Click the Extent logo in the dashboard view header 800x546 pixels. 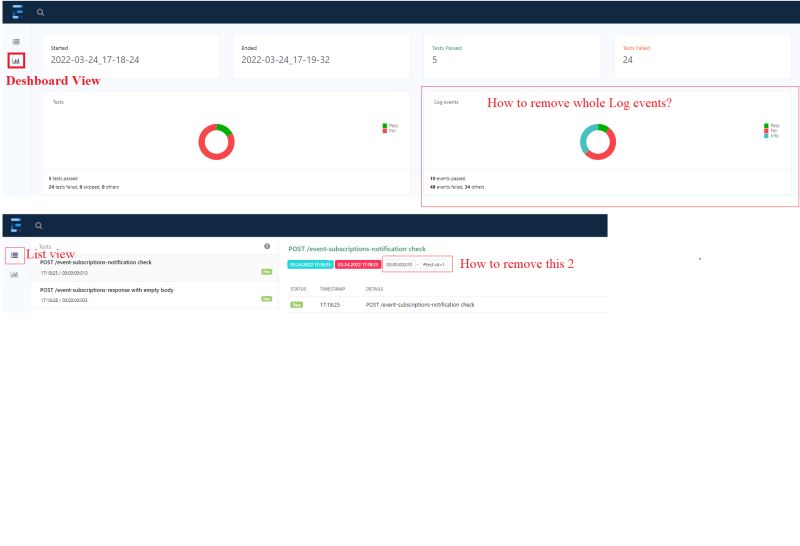point(17,12)
